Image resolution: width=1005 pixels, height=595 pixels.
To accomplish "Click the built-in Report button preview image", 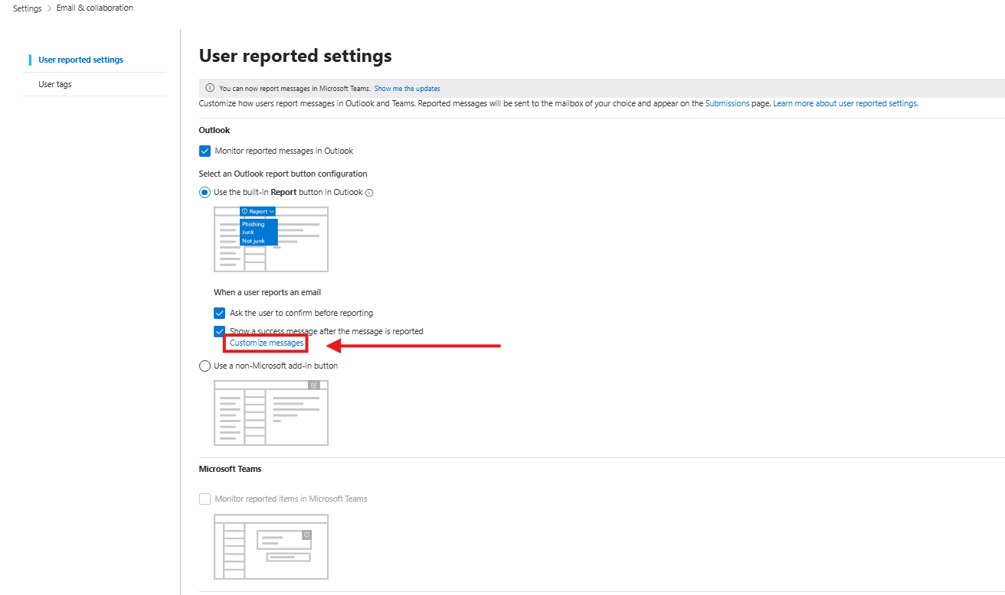I will point(271,239).
